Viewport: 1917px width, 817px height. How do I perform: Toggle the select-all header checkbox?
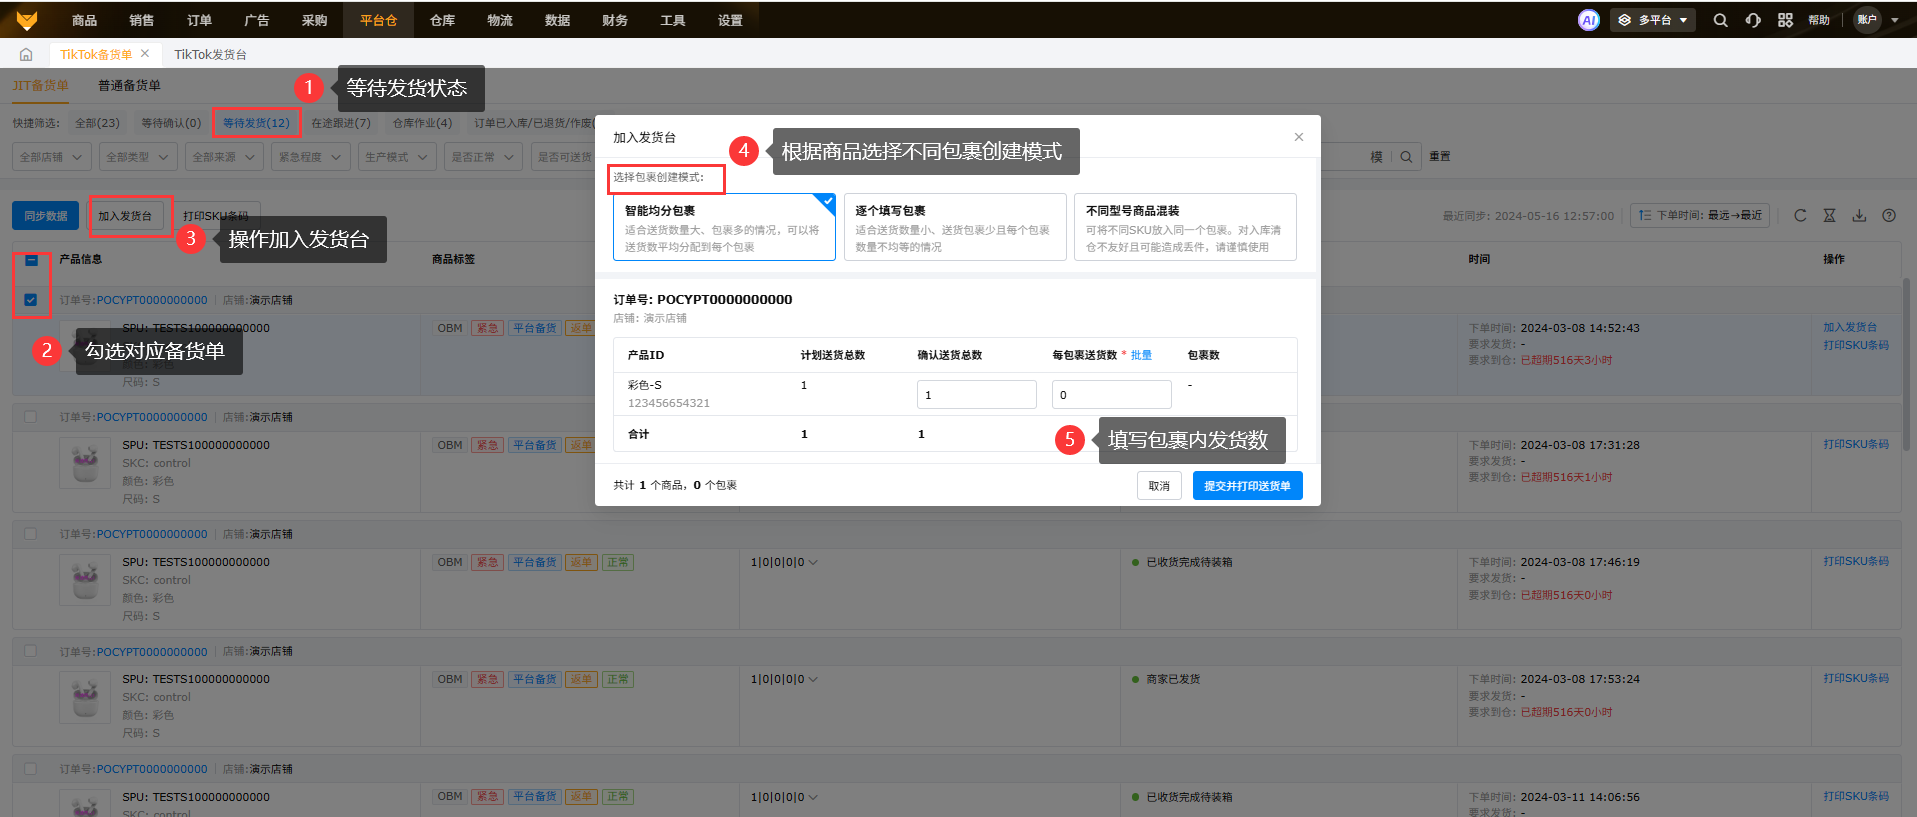click(31, 260)
